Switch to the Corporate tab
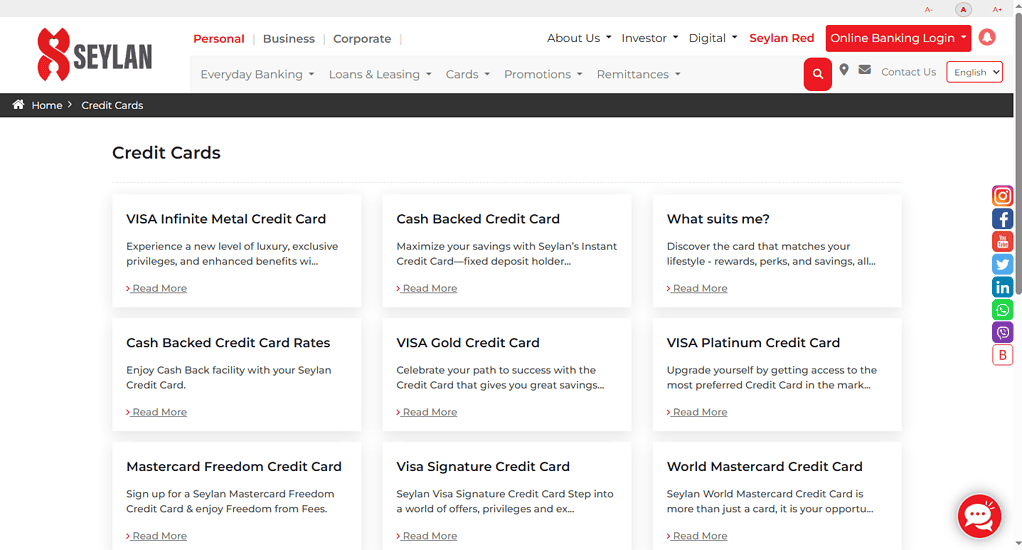Viewport: 1022px width, 550px height. coord(362,38)
